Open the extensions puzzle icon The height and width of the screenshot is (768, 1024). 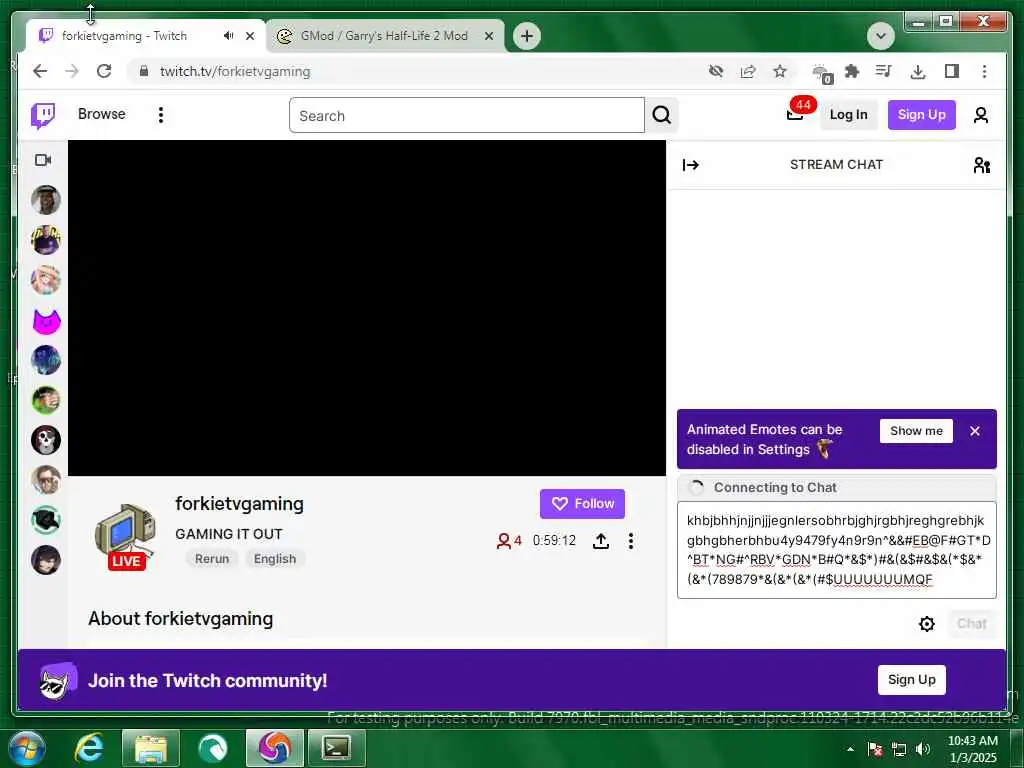pos(852,71)
